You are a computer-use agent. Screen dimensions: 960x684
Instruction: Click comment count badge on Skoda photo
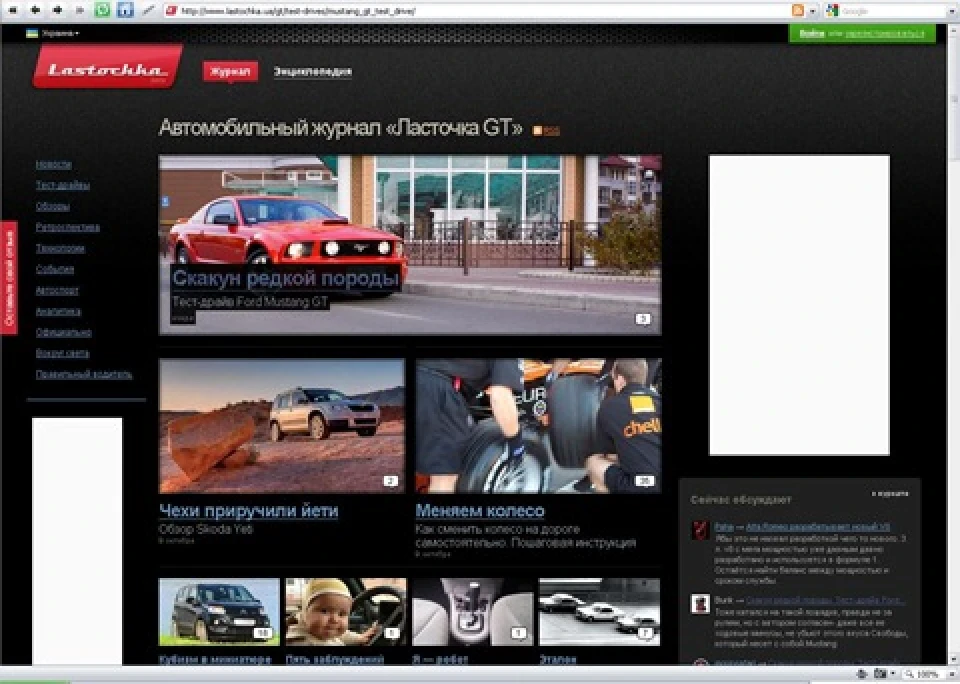tap(391, 481)
